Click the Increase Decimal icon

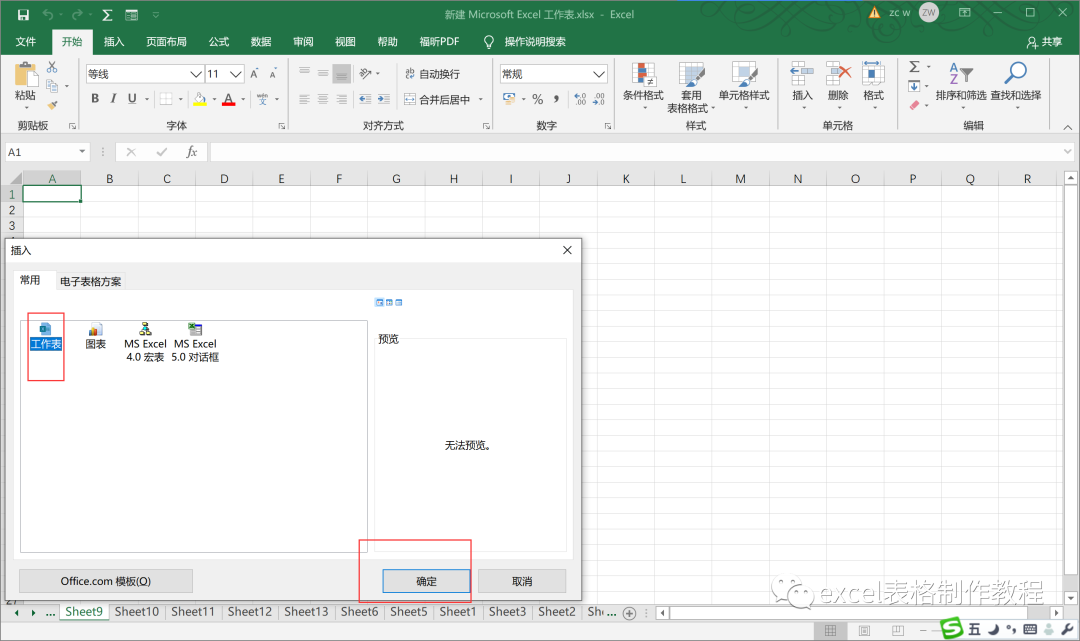tap(580, 99)
